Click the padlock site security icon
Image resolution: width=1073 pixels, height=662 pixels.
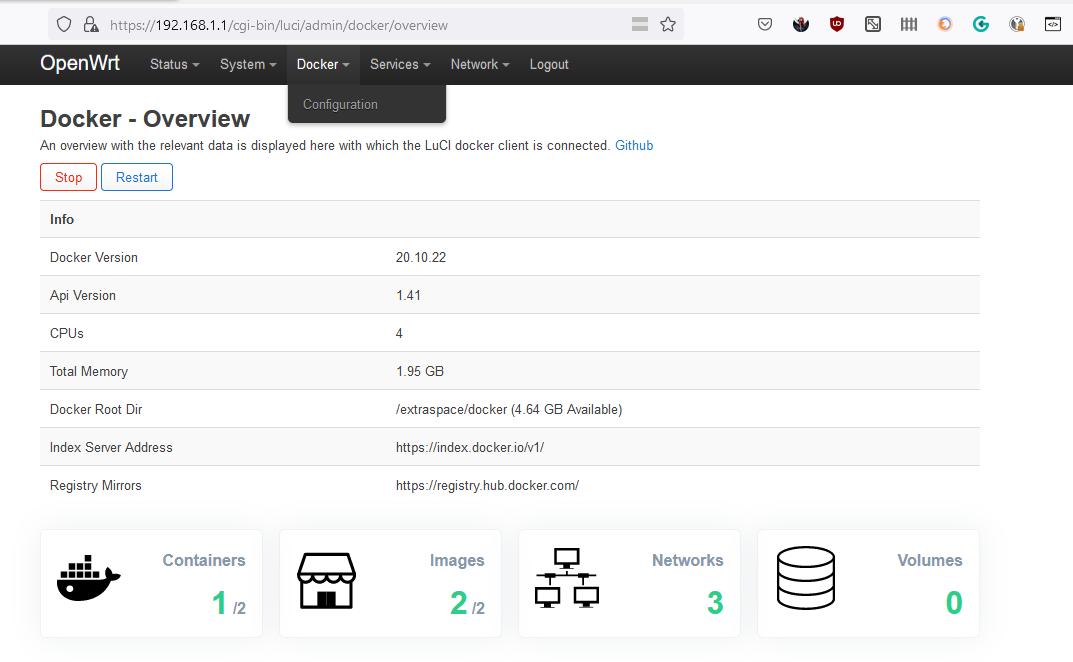[x=90, y=25]
